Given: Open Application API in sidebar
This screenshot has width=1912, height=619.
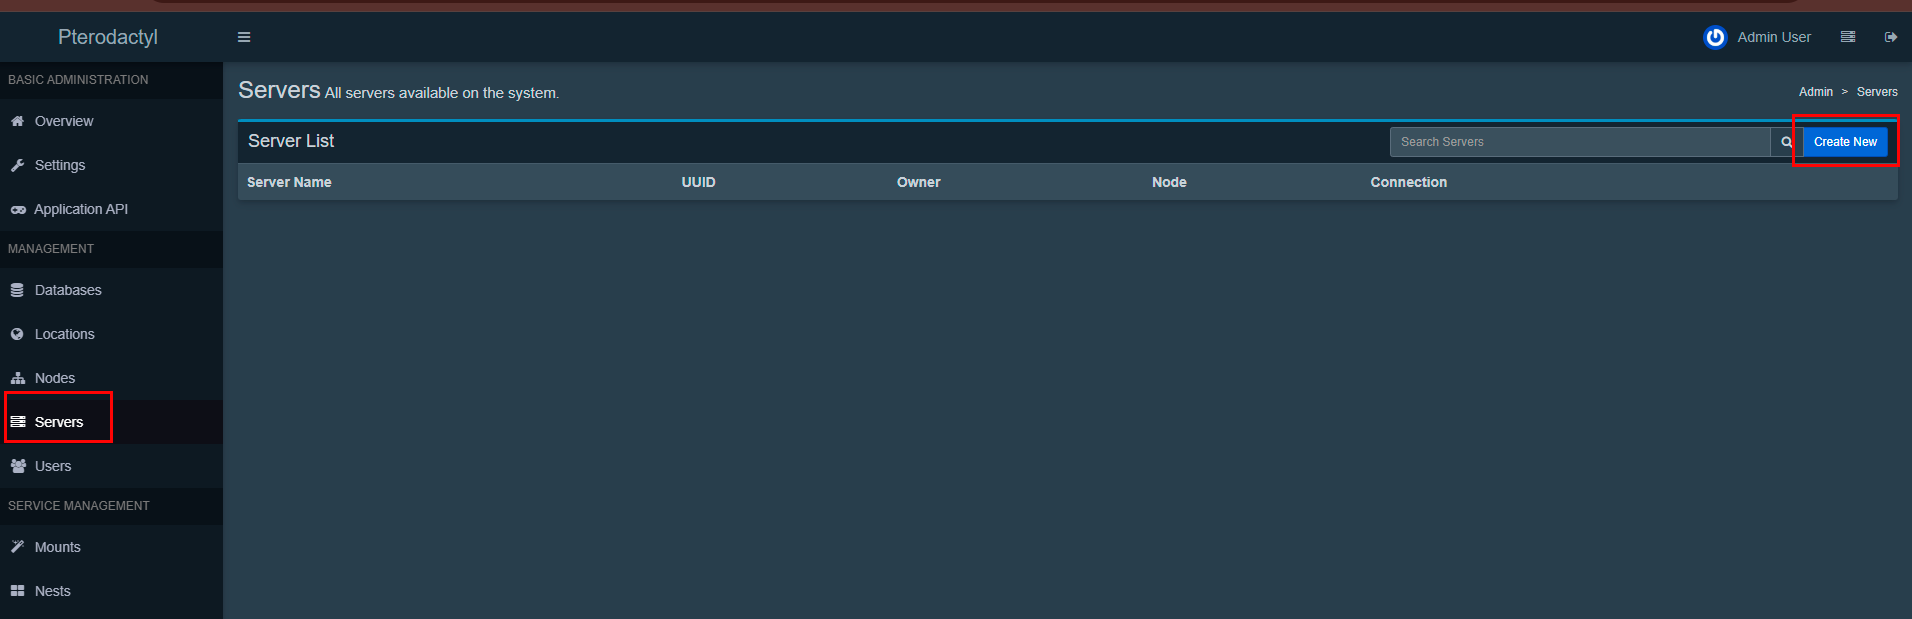Looking at the screenshot, I should [80, 209].
